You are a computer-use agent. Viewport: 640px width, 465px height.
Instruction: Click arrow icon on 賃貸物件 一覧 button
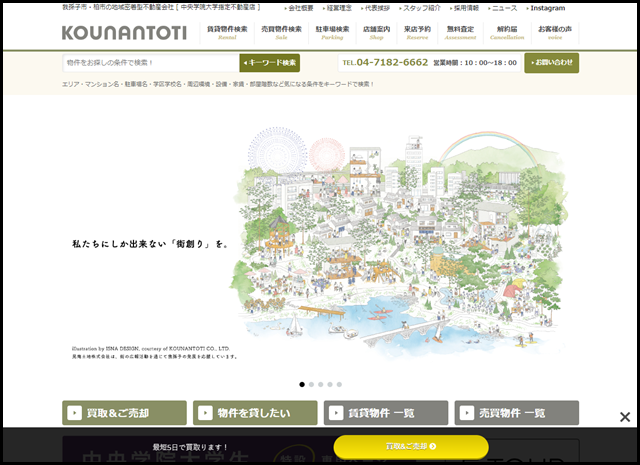[336, 413]
